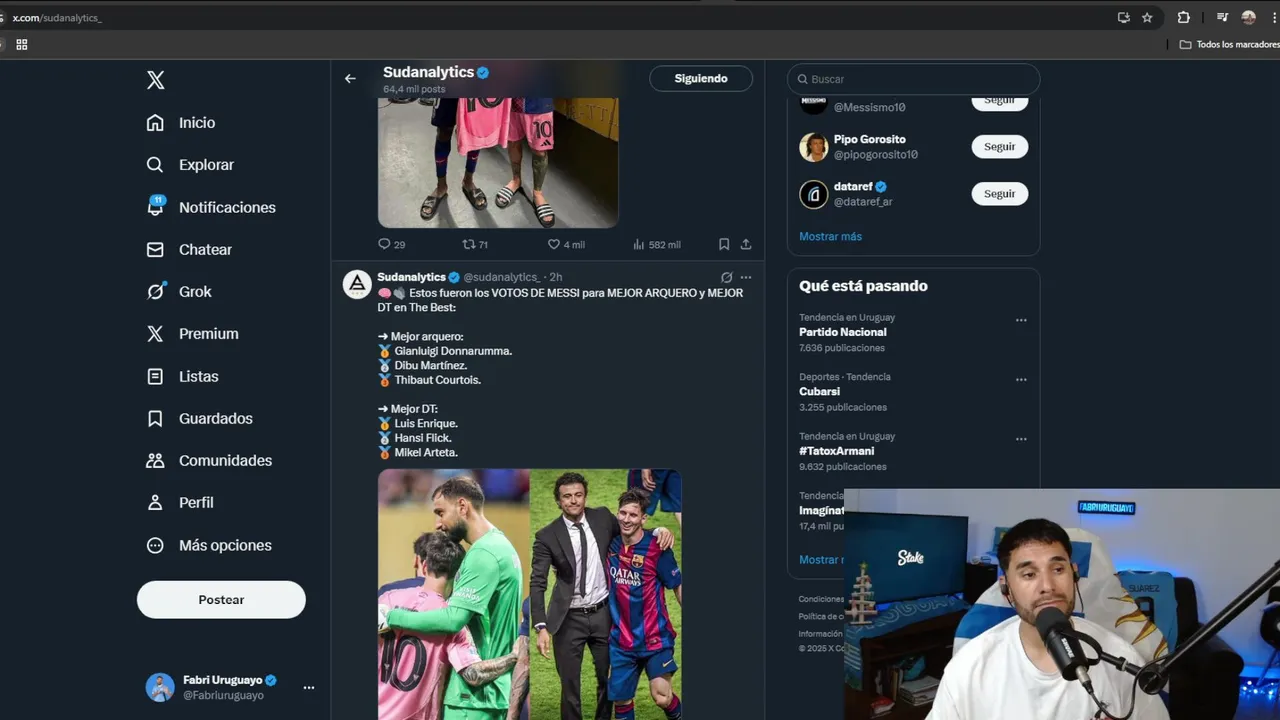Open Premium X icon
Screen dimensions: 1280x720
(155, 334)
